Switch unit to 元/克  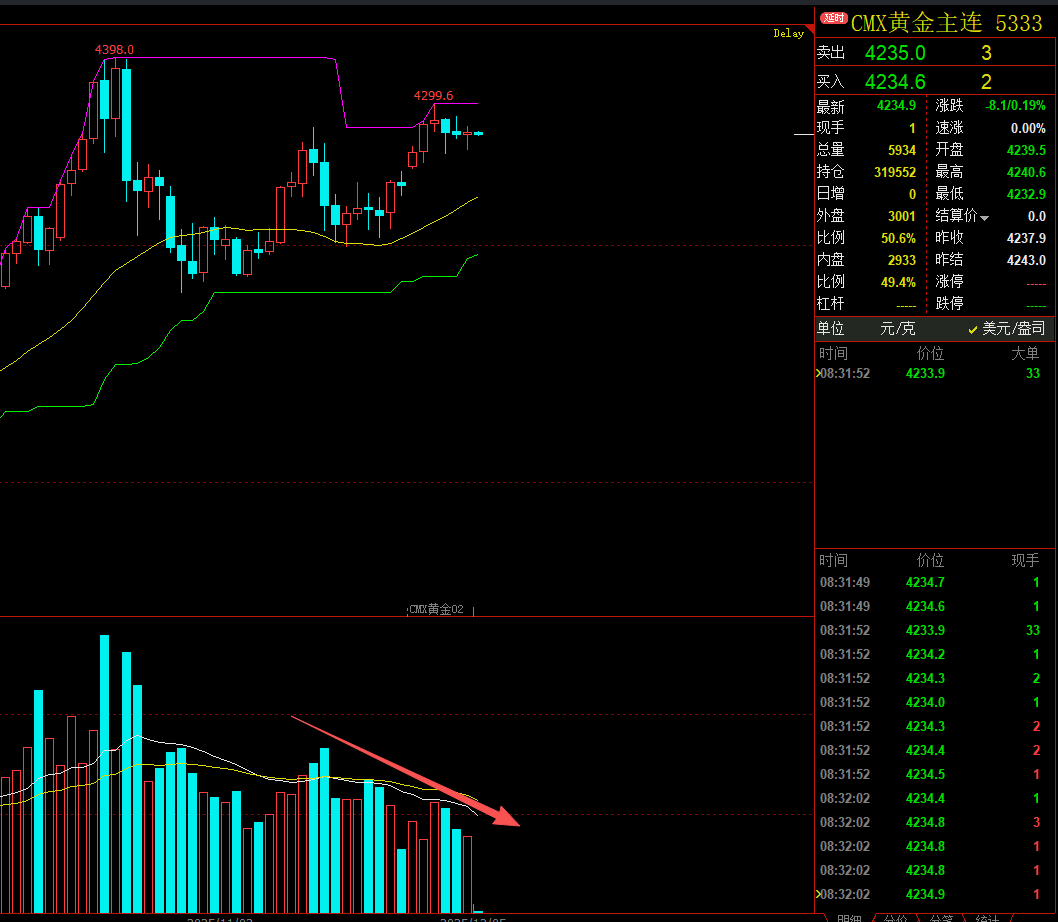[x=897, y=328]
